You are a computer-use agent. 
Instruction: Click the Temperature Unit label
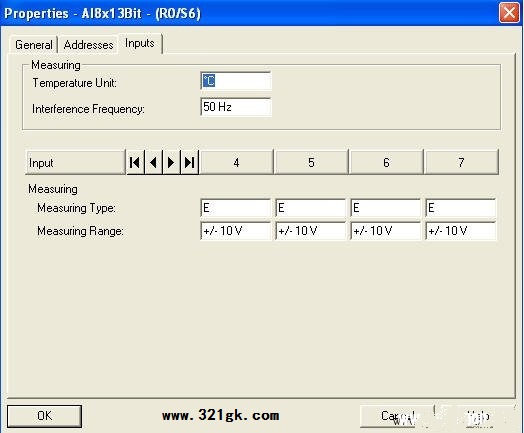click(75, 83)
